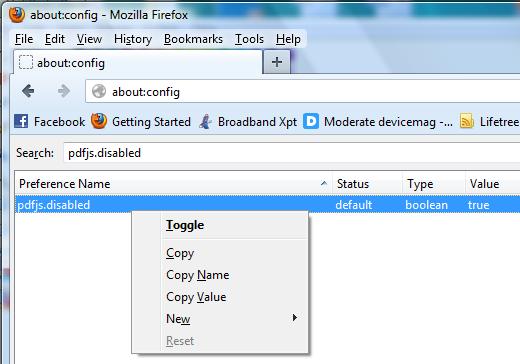Open the Tools menu
The image size is (520, 364).
[x=249, y=39]
